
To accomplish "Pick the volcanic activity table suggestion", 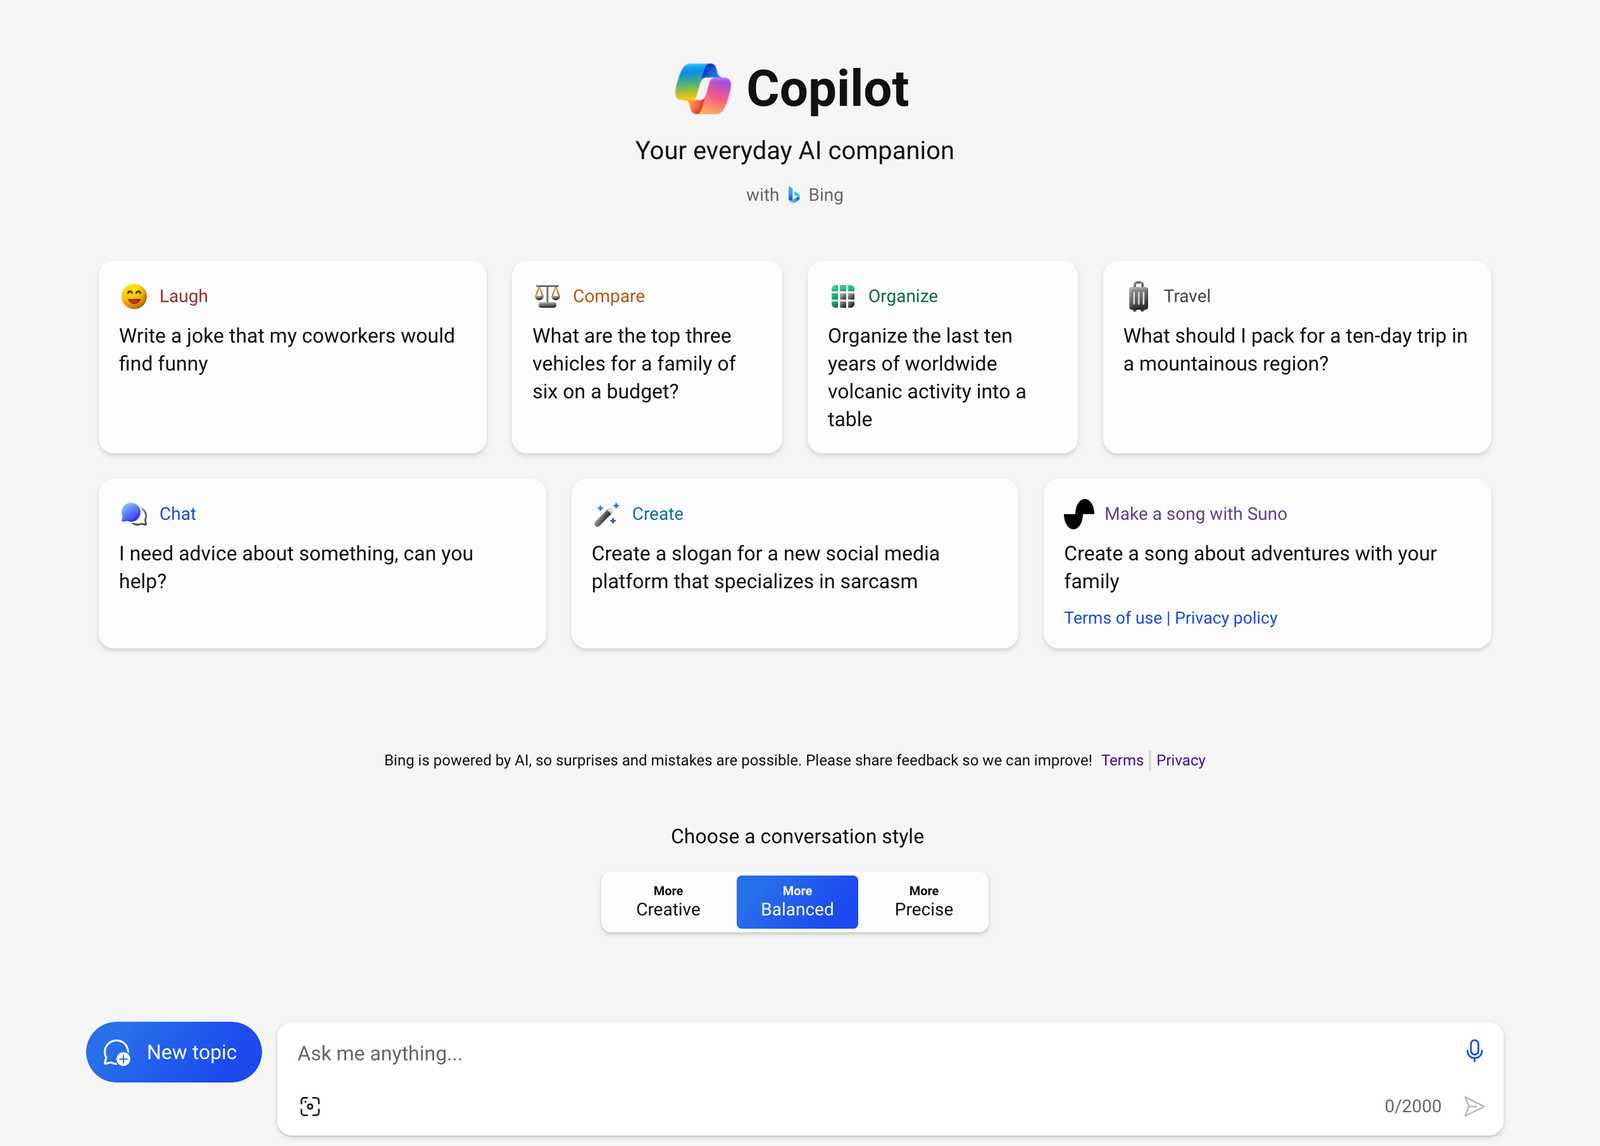I will [x=942, y=376].
